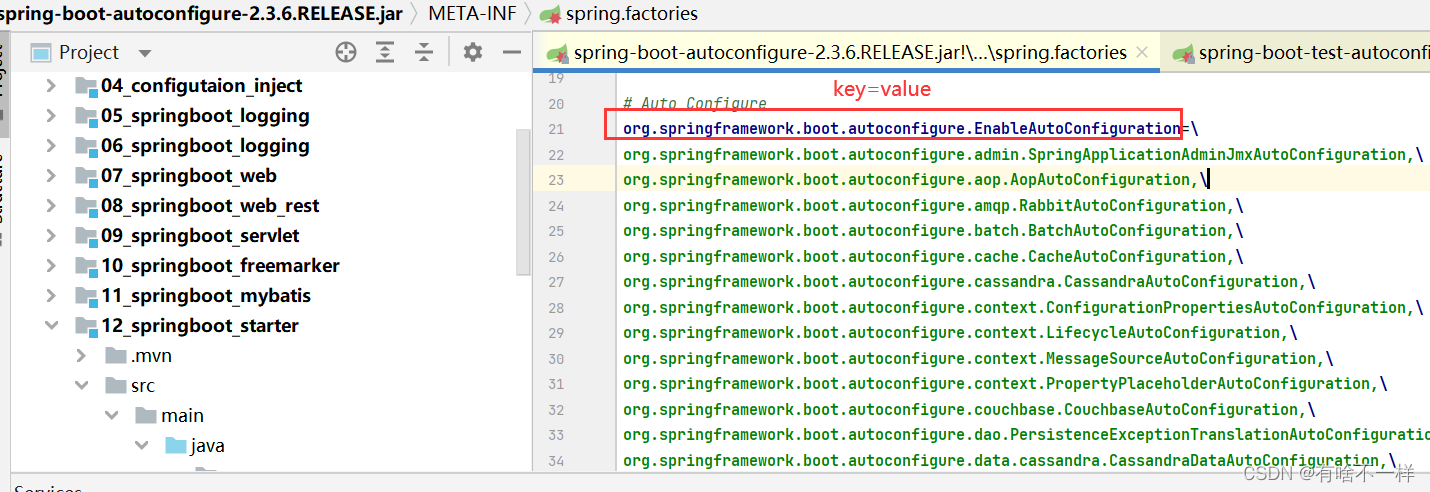Viewport: 1430px width, 492px height.
Task: Click the jar name in the breadcrumb
Action: (x=201, y=13)
